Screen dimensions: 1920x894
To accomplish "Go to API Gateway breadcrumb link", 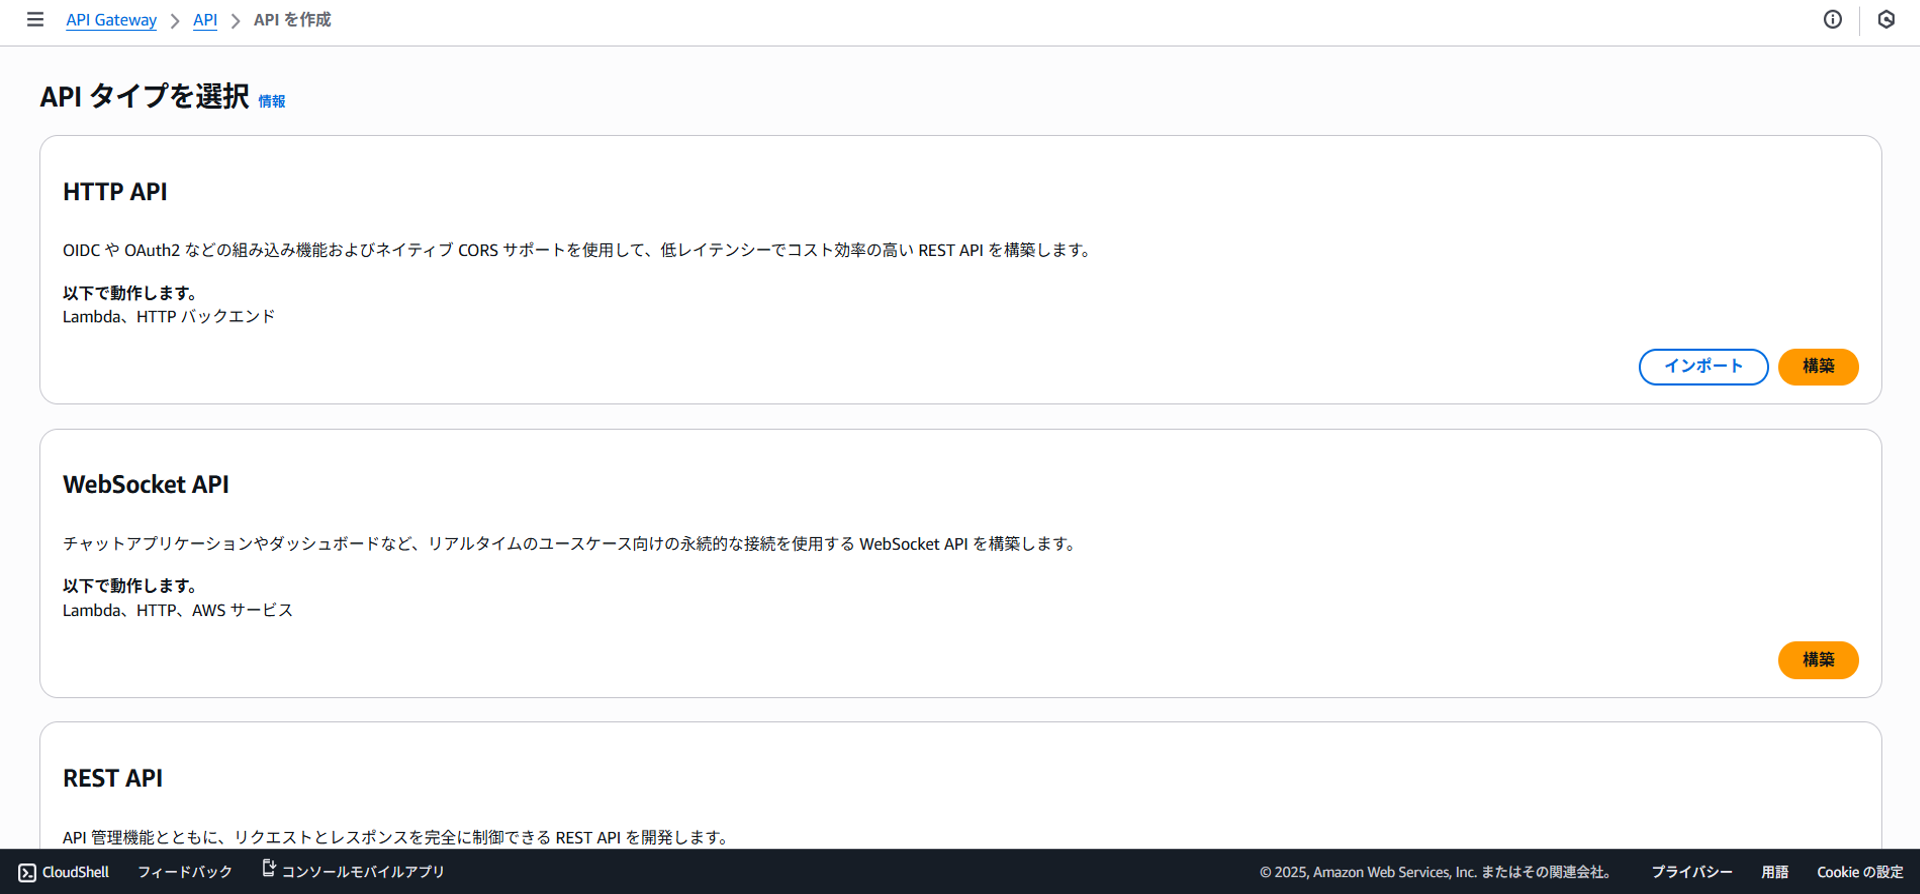I will click(x=111, y=20).
